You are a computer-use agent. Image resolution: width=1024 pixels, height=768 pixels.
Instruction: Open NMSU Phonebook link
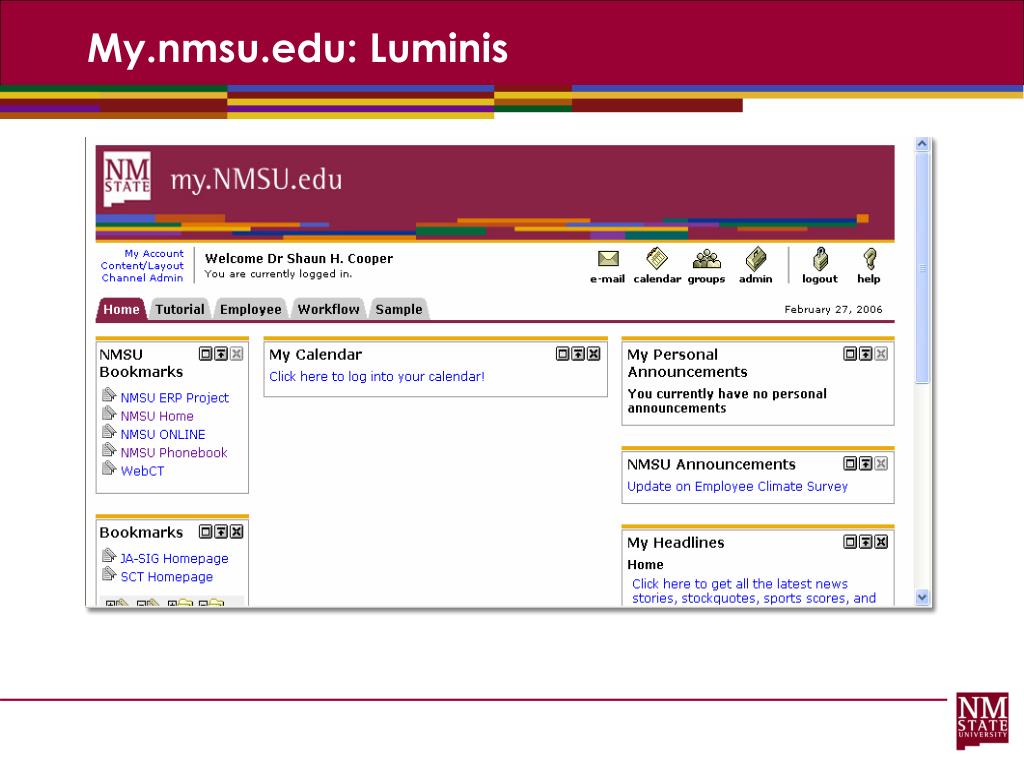click(x=174, y=453)
